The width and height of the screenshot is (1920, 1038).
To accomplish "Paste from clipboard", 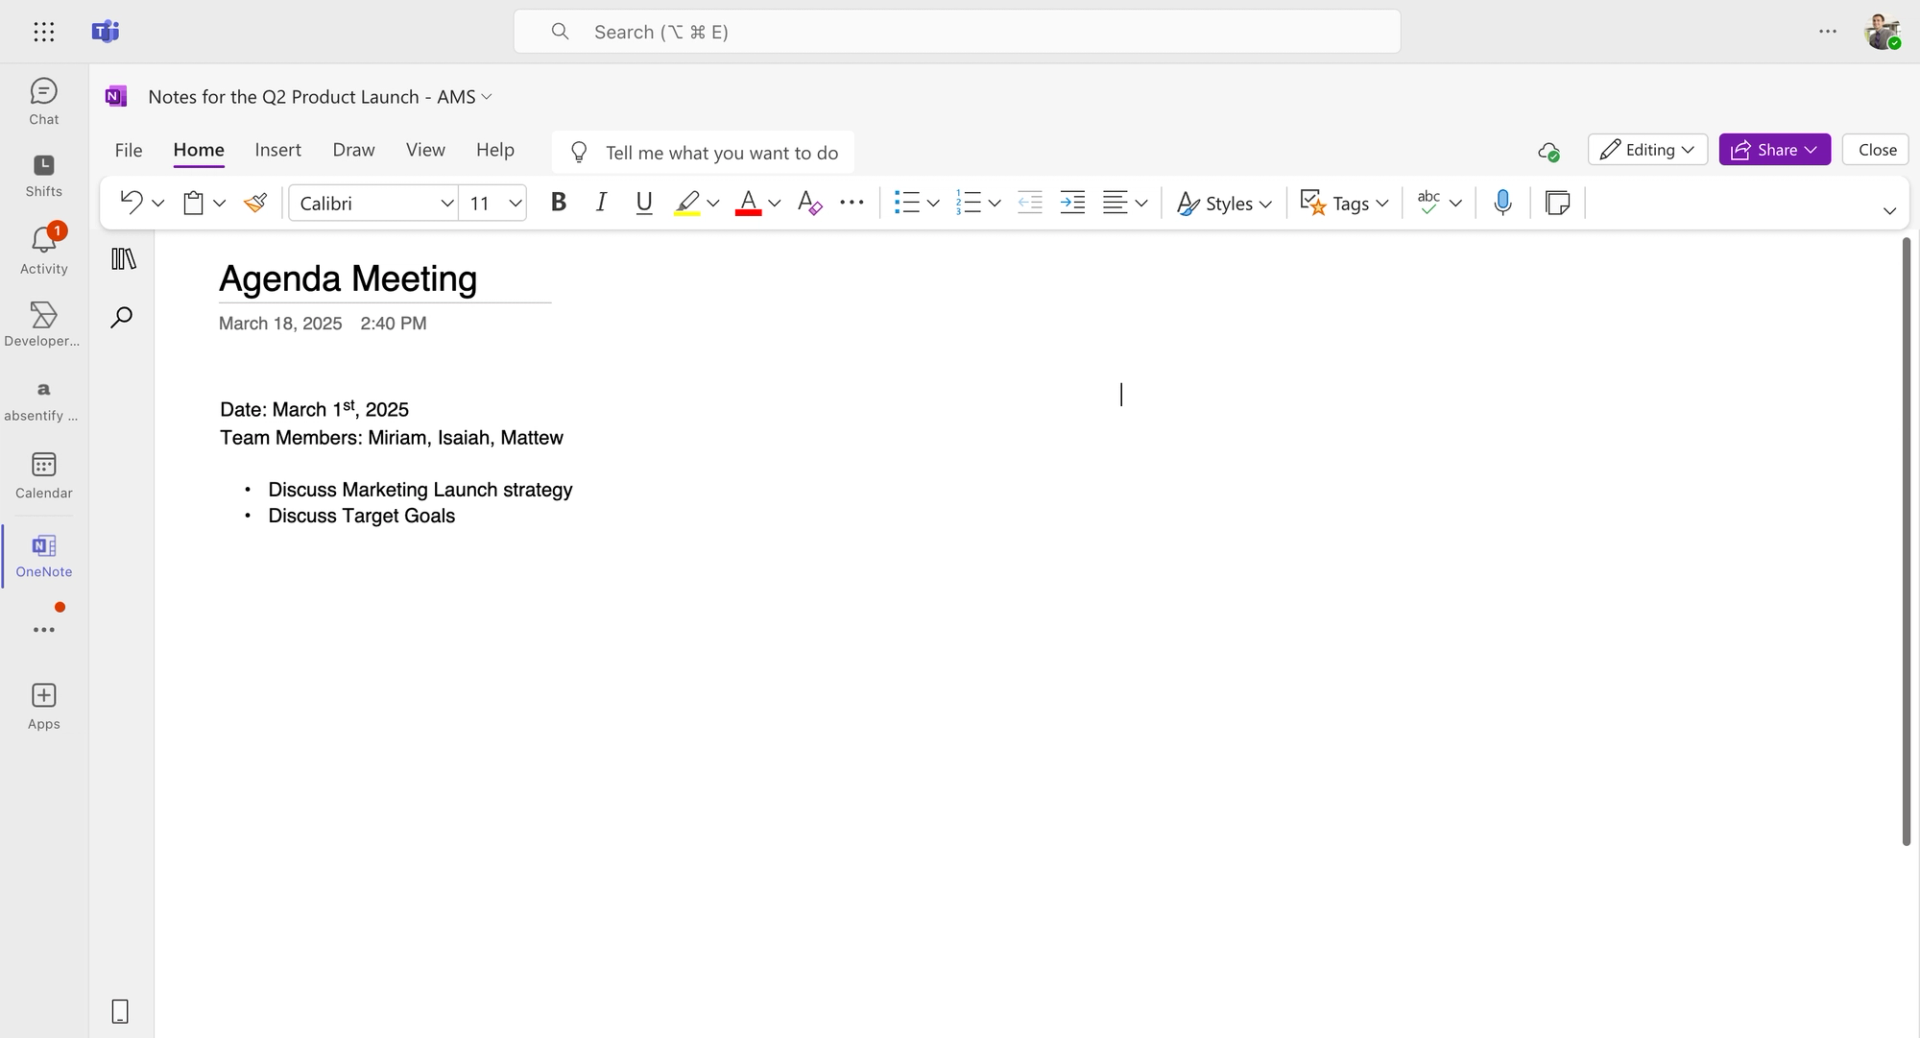I will click(x=194, y=203).
